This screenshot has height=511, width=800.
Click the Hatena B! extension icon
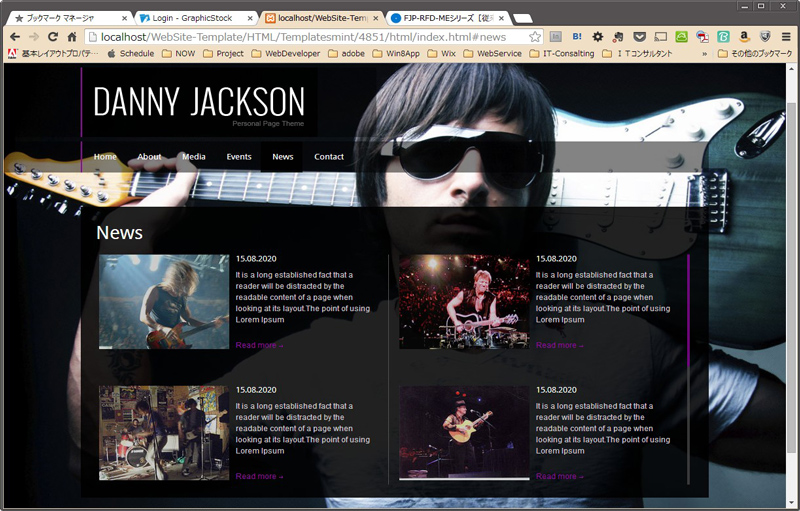577,37
